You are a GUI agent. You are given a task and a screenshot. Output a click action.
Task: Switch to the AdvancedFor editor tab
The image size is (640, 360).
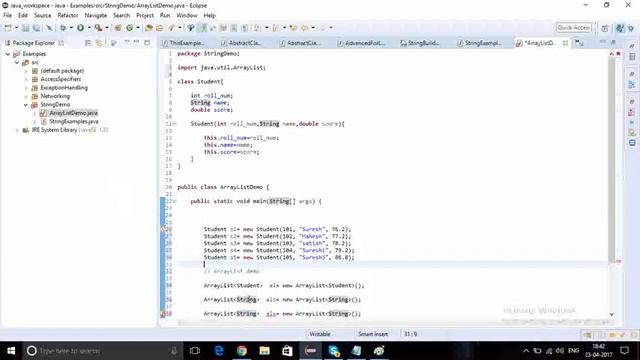[x=361, y=43]
